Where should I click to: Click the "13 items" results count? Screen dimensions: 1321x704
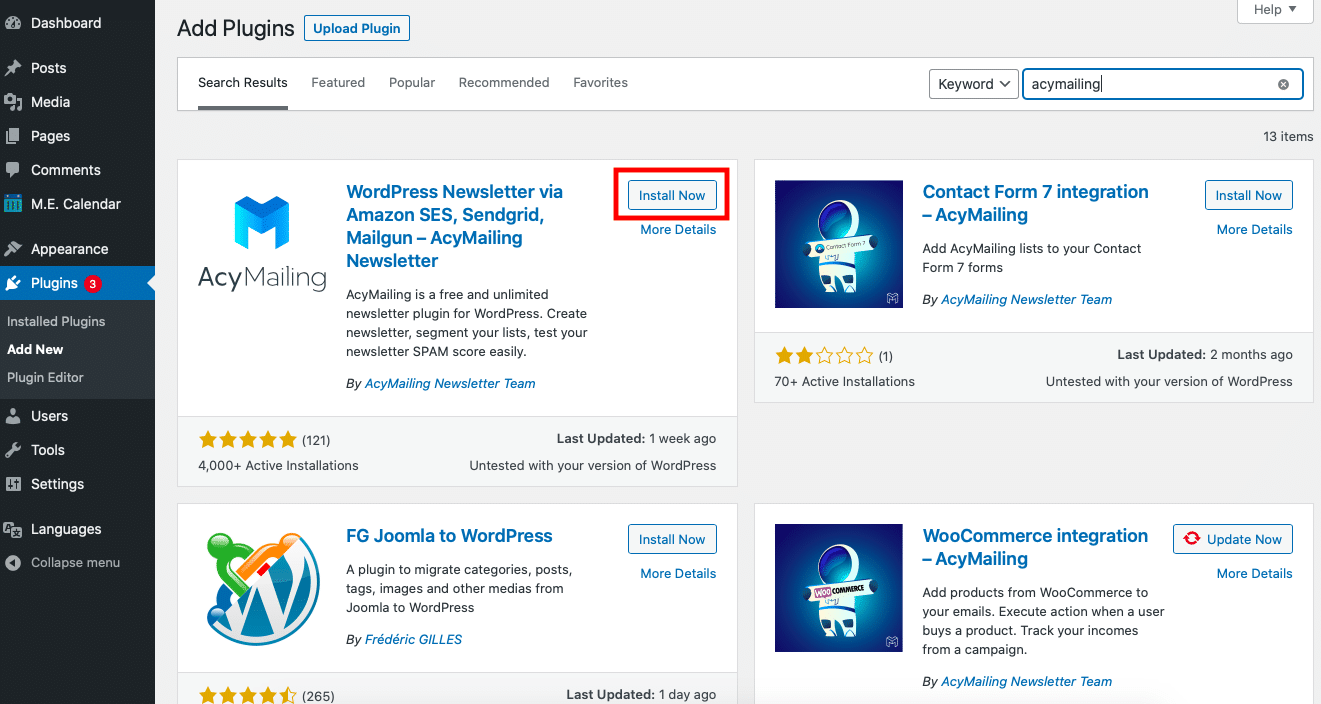click(x=1288, y=136)
